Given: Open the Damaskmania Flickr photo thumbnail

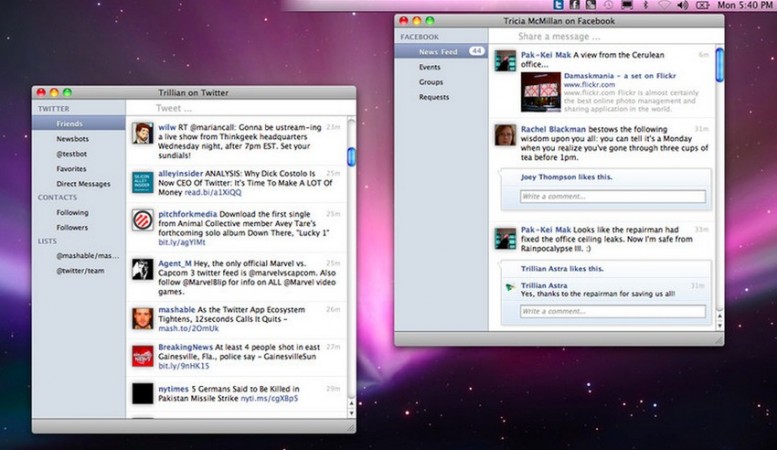Looking at the screenshot, I should tap(541, 92).
